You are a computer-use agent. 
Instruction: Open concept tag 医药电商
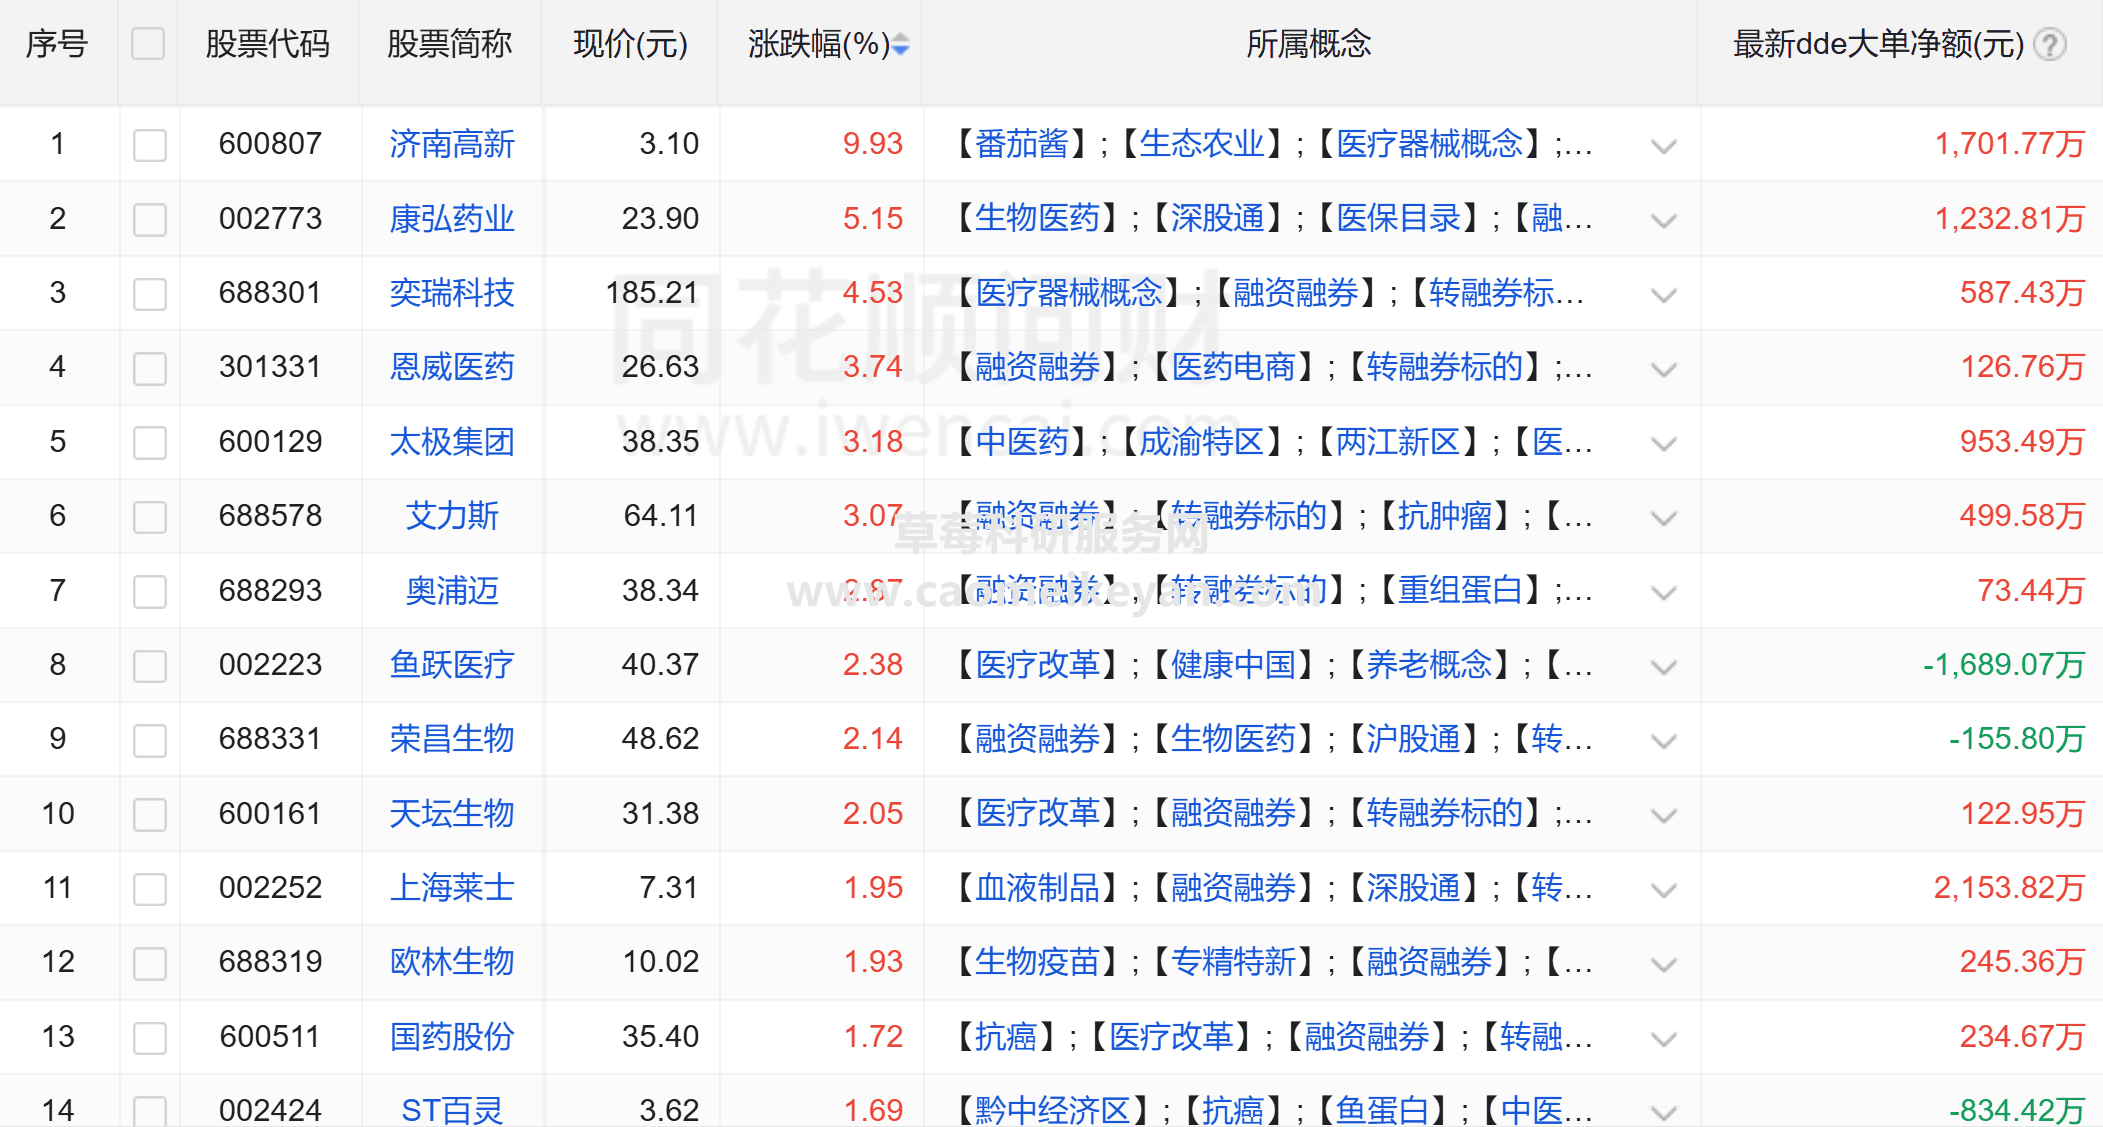[1234, 367]
